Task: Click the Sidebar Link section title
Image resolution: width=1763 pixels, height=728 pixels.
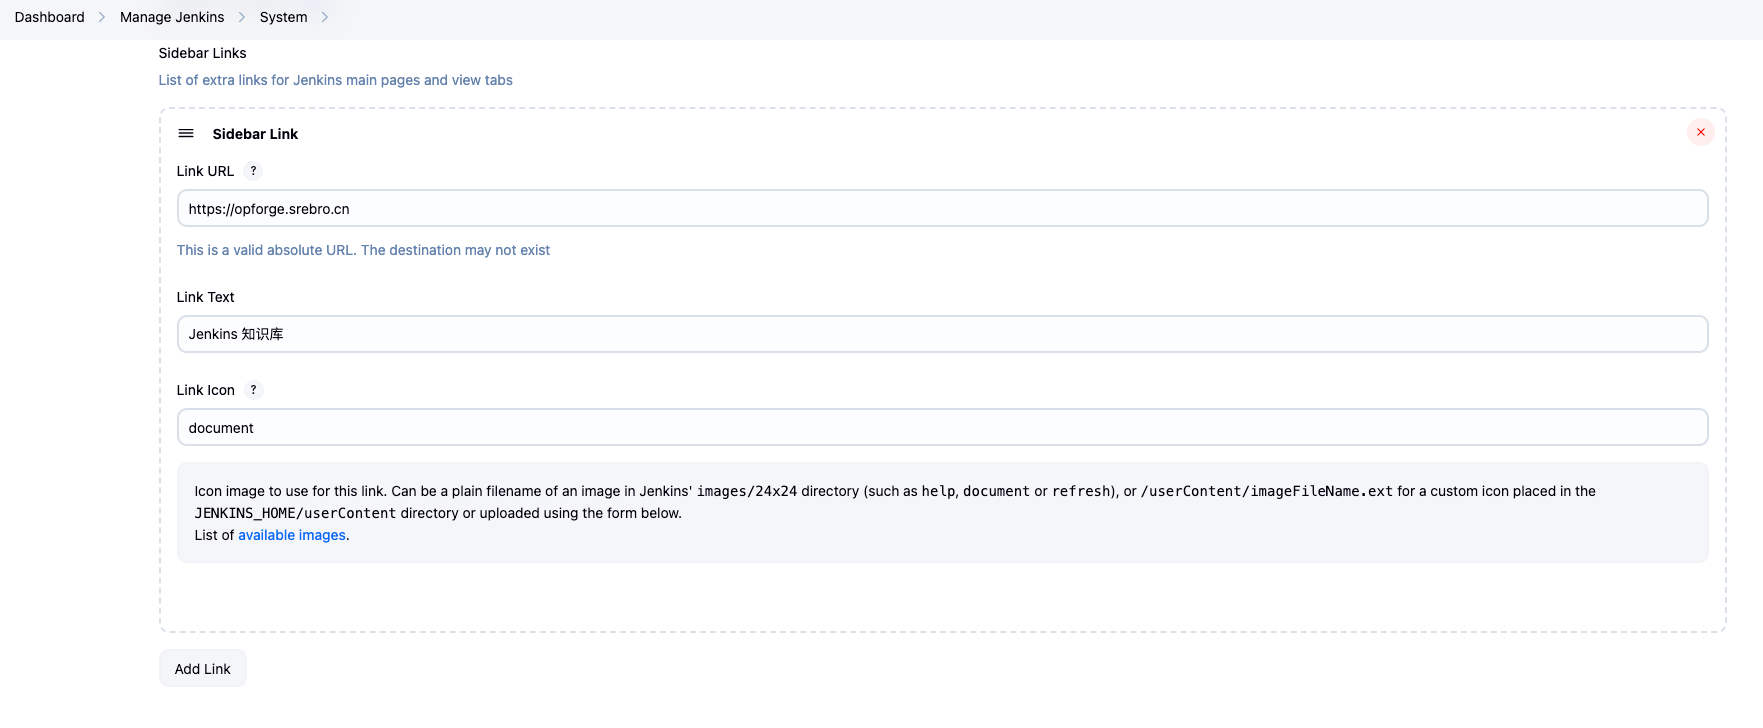Action: [255, 134]
